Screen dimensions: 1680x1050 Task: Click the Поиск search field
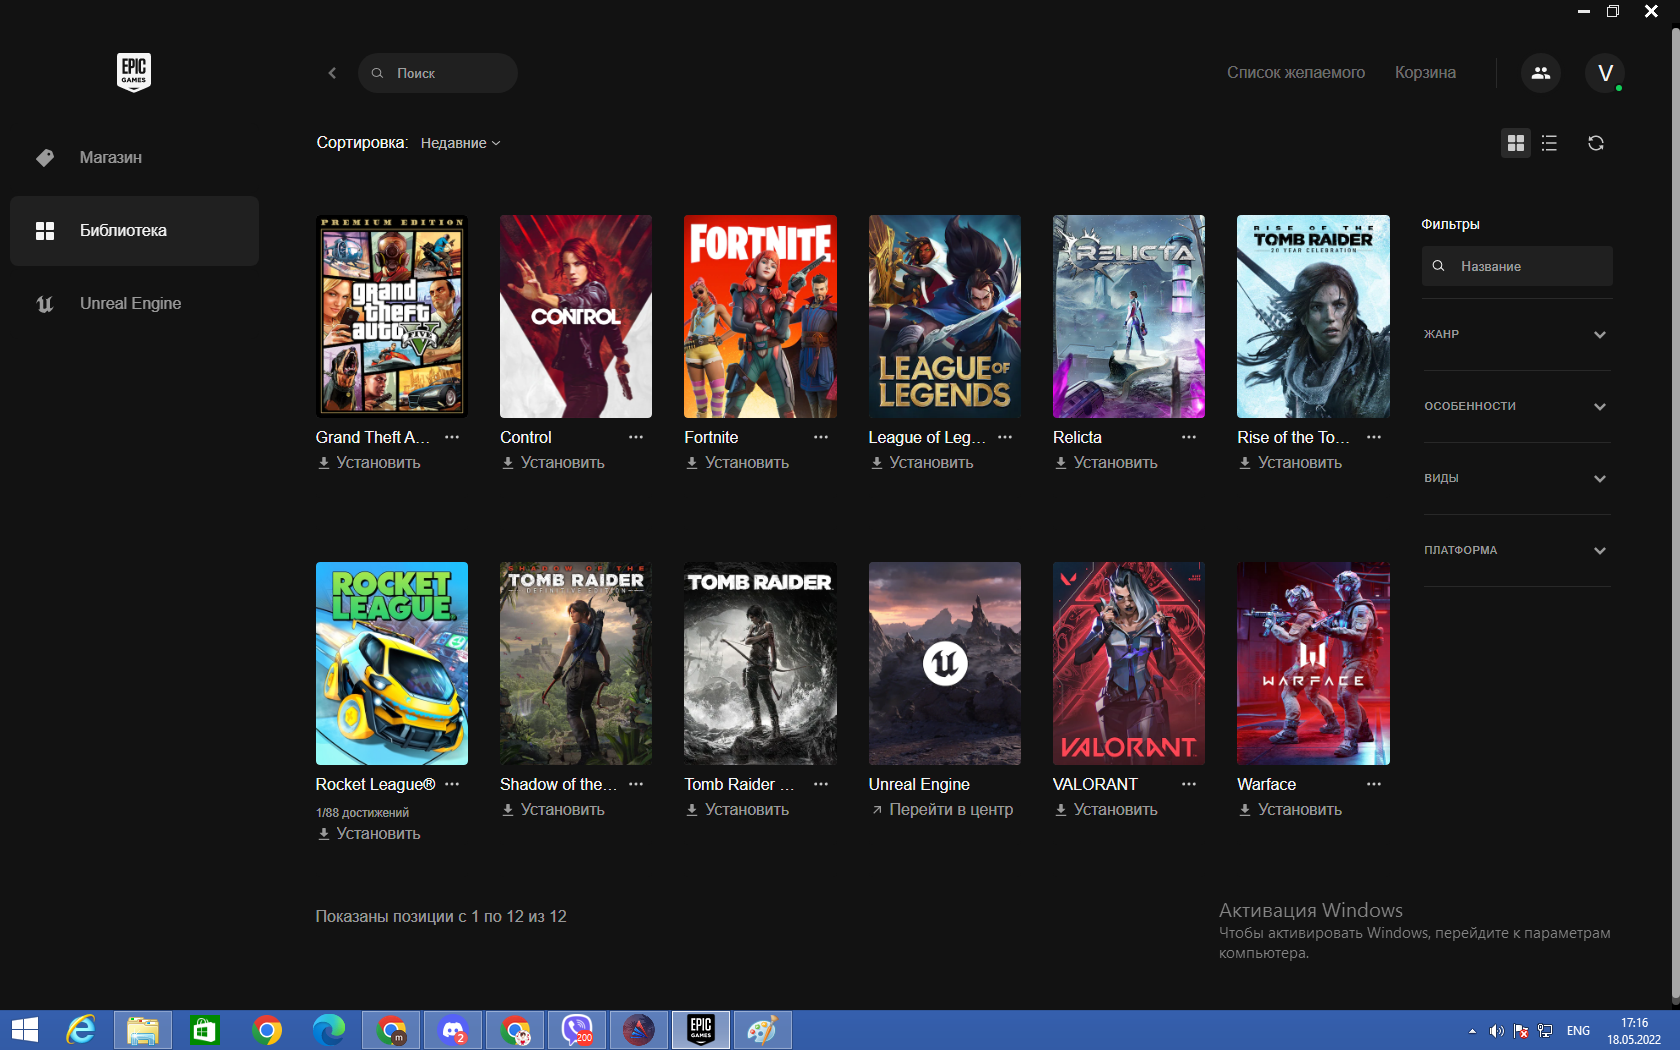pos(438,73)
